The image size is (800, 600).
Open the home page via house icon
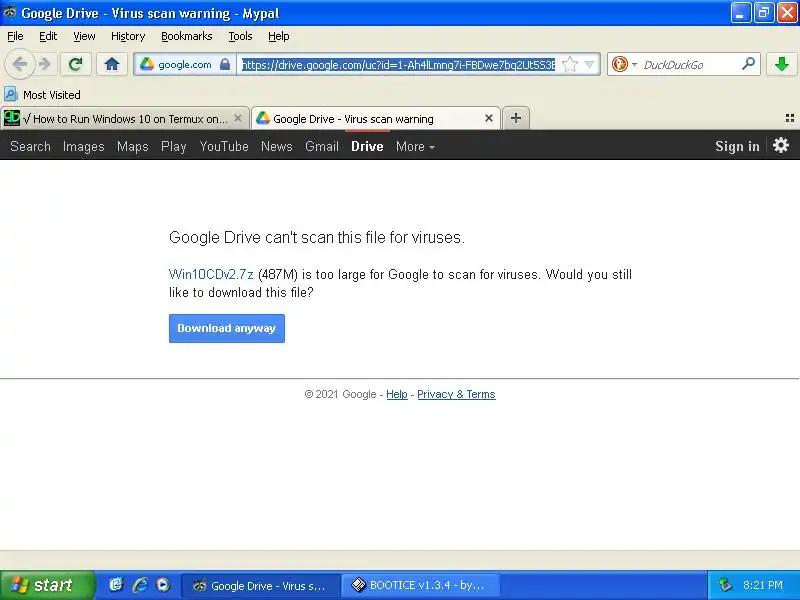[112, 64]
